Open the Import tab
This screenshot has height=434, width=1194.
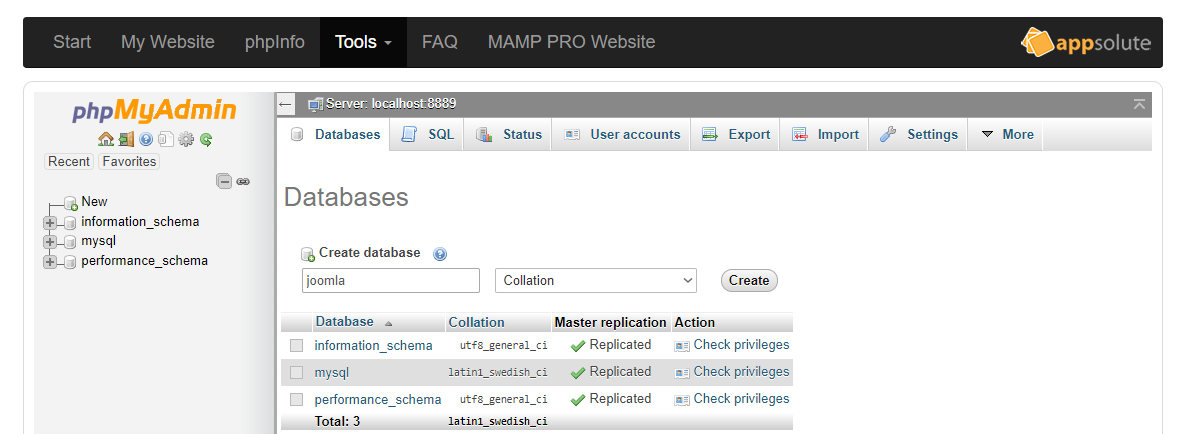pyautogui.click(x=824, y=134)
